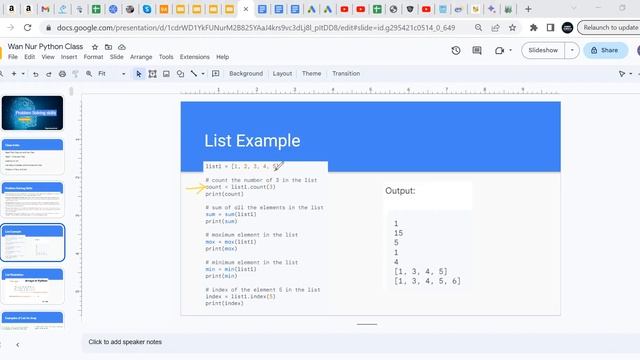This screenshot has height=360, width=640.
Task: Click the Chrome share page icon
Action: pyautogui.click(x=496, y=28)
